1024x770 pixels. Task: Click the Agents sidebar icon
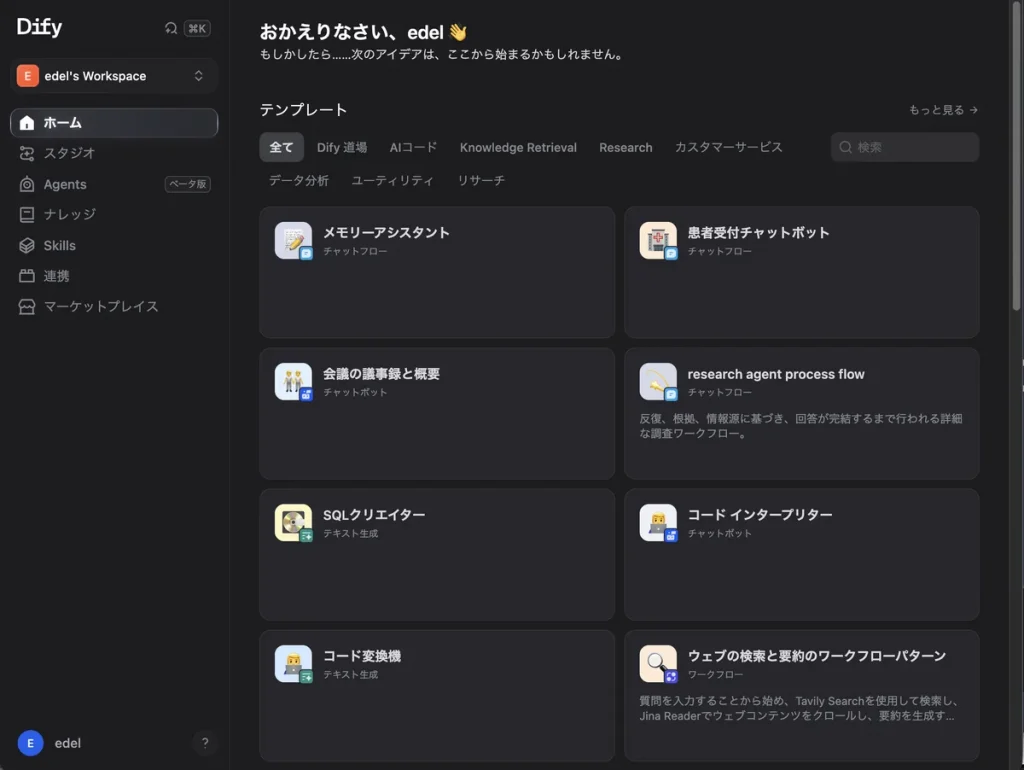[27, 184]
